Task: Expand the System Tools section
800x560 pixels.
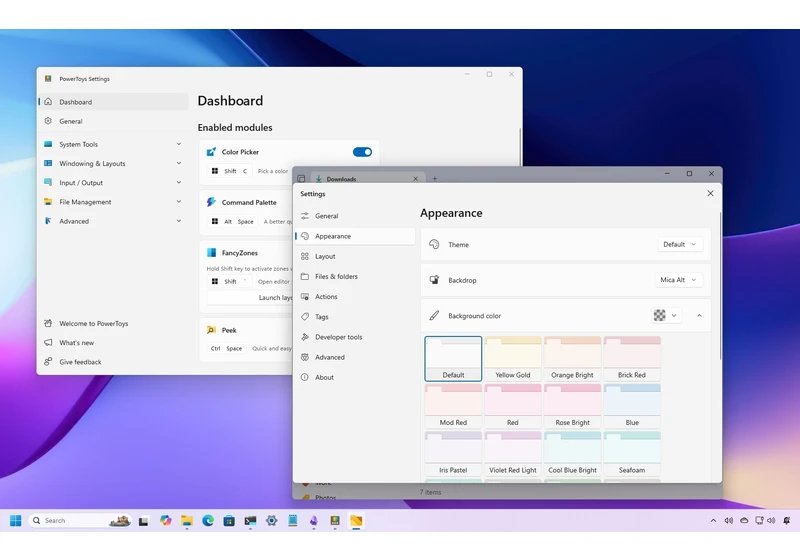Action: pos(179,144)
